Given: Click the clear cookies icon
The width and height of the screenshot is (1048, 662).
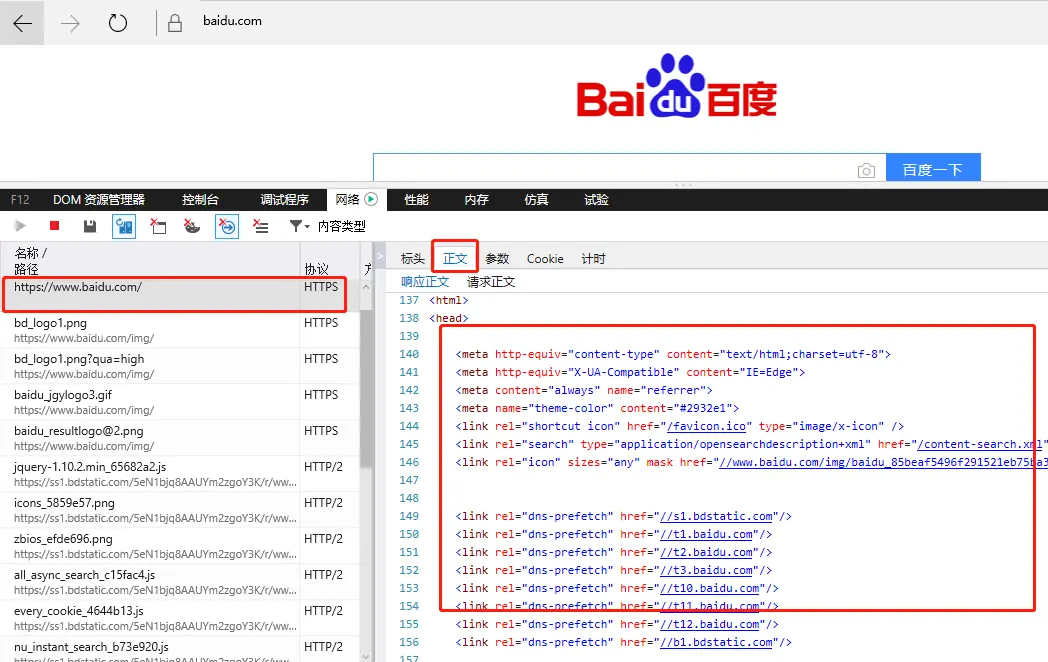Looking at the screenshot, I should [192, 226].
